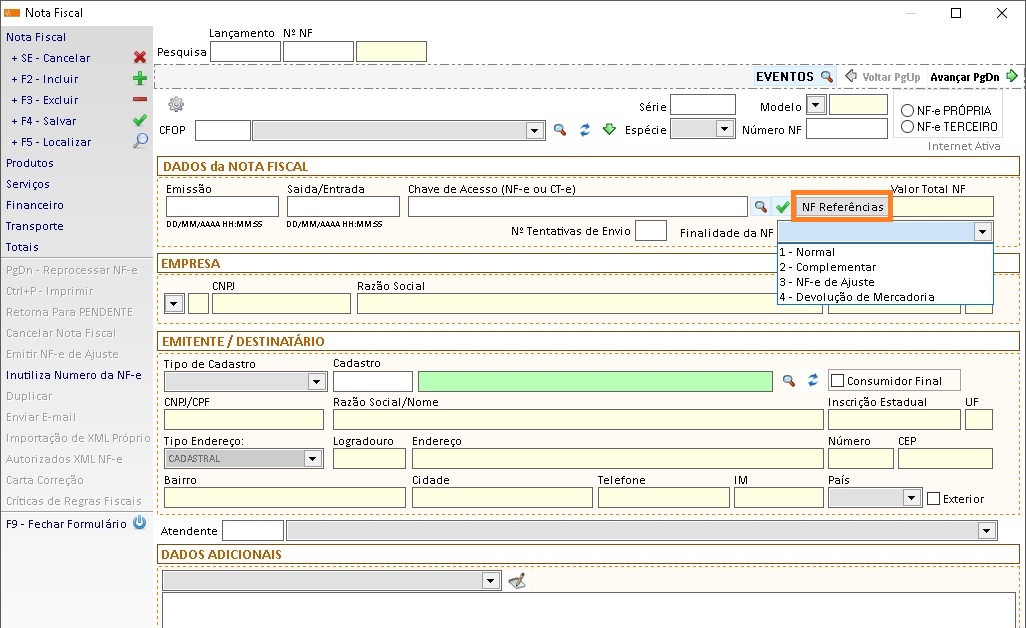The height and width of the screenshot is (628, 1026).
Task: Enable the Consumidor Final checkbox
Action: (x=838, y=380)
